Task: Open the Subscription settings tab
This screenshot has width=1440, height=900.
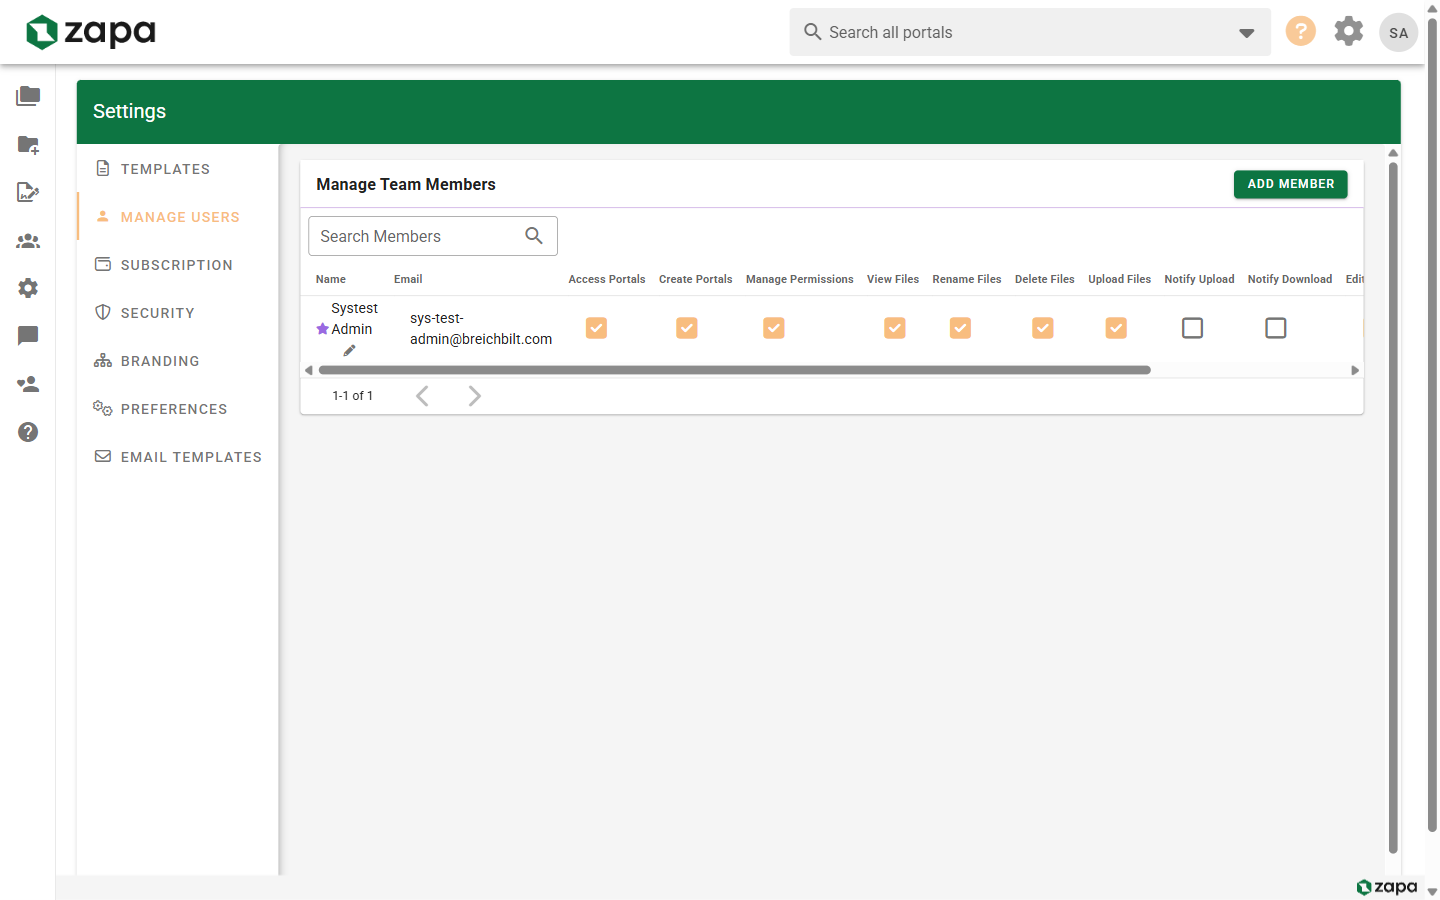Action: [176, 265]
